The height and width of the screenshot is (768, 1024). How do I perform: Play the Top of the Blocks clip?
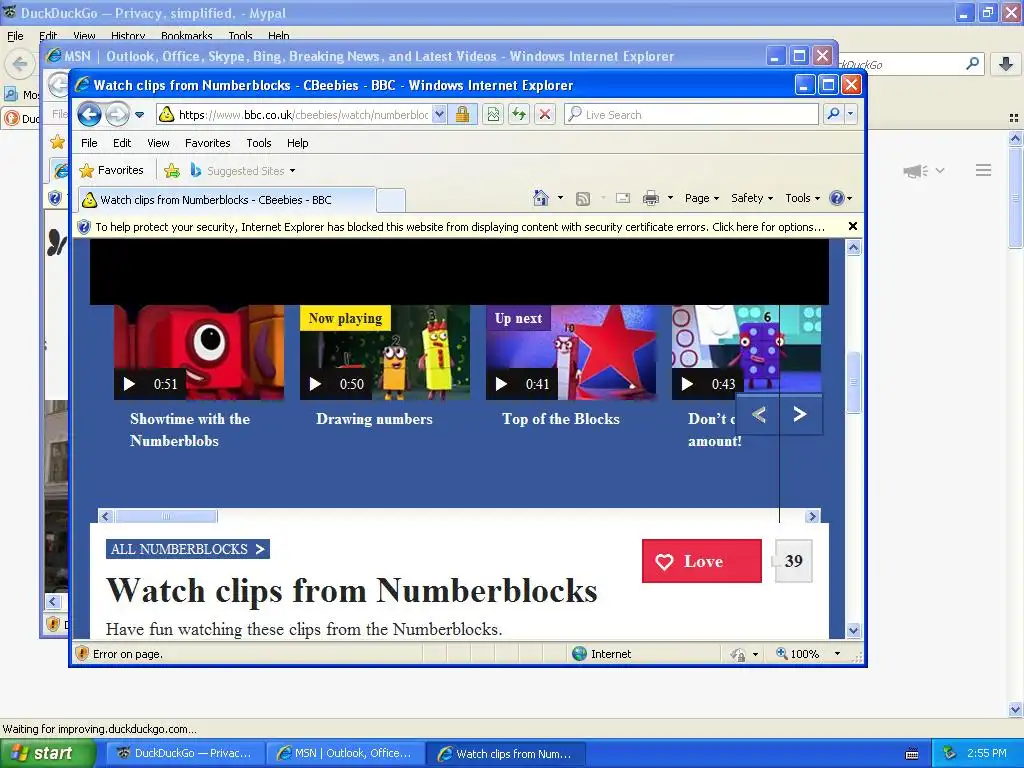tap(571, 352)
